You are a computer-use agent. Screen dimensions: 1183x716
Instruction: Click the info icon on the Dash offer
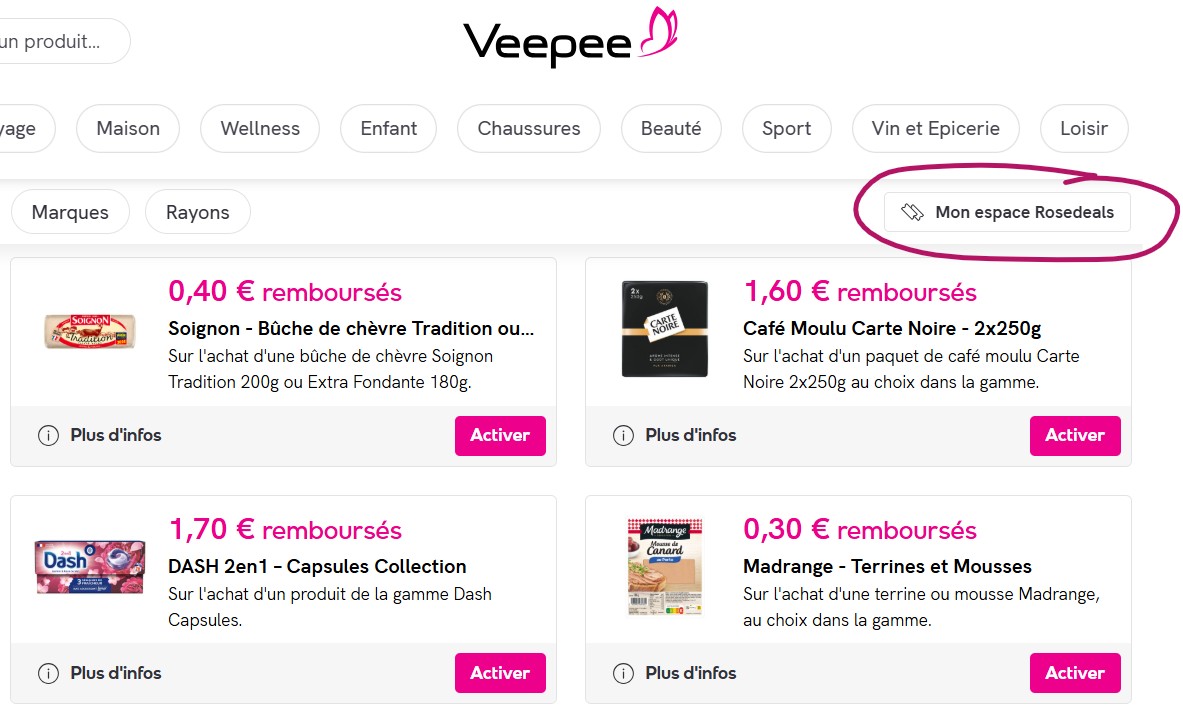click(x=47, y=673)
